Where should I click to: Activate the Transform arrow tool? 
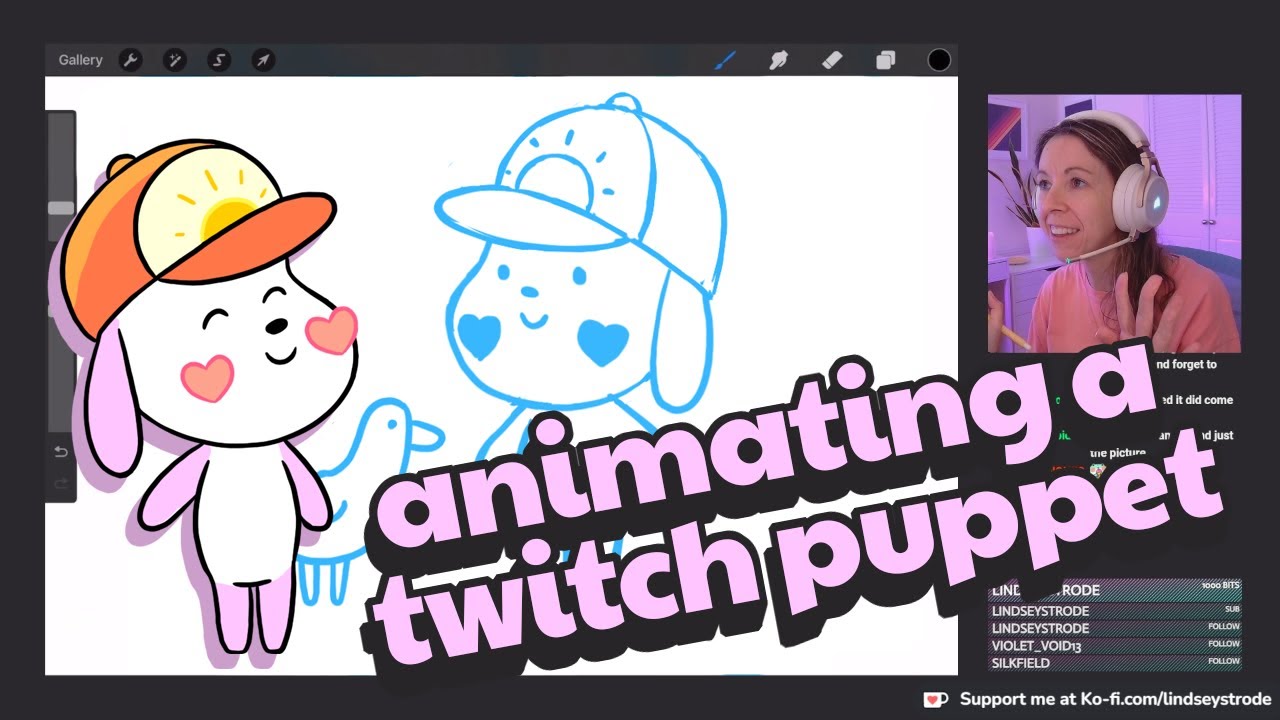click(263, 60)
